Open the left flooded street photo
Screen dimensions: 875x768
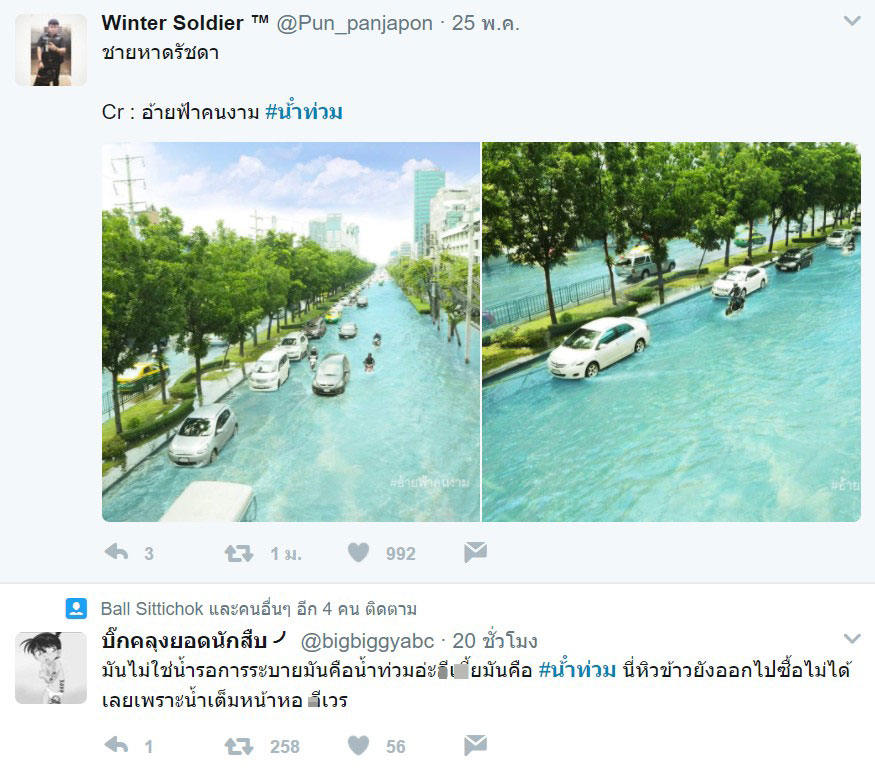(x=291, y=332)
